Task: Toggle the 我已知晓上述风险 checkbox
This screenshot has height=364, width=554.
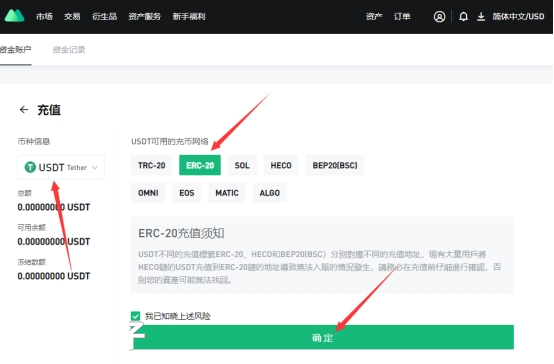Action: pyautogui.click(x=135, y=316)
